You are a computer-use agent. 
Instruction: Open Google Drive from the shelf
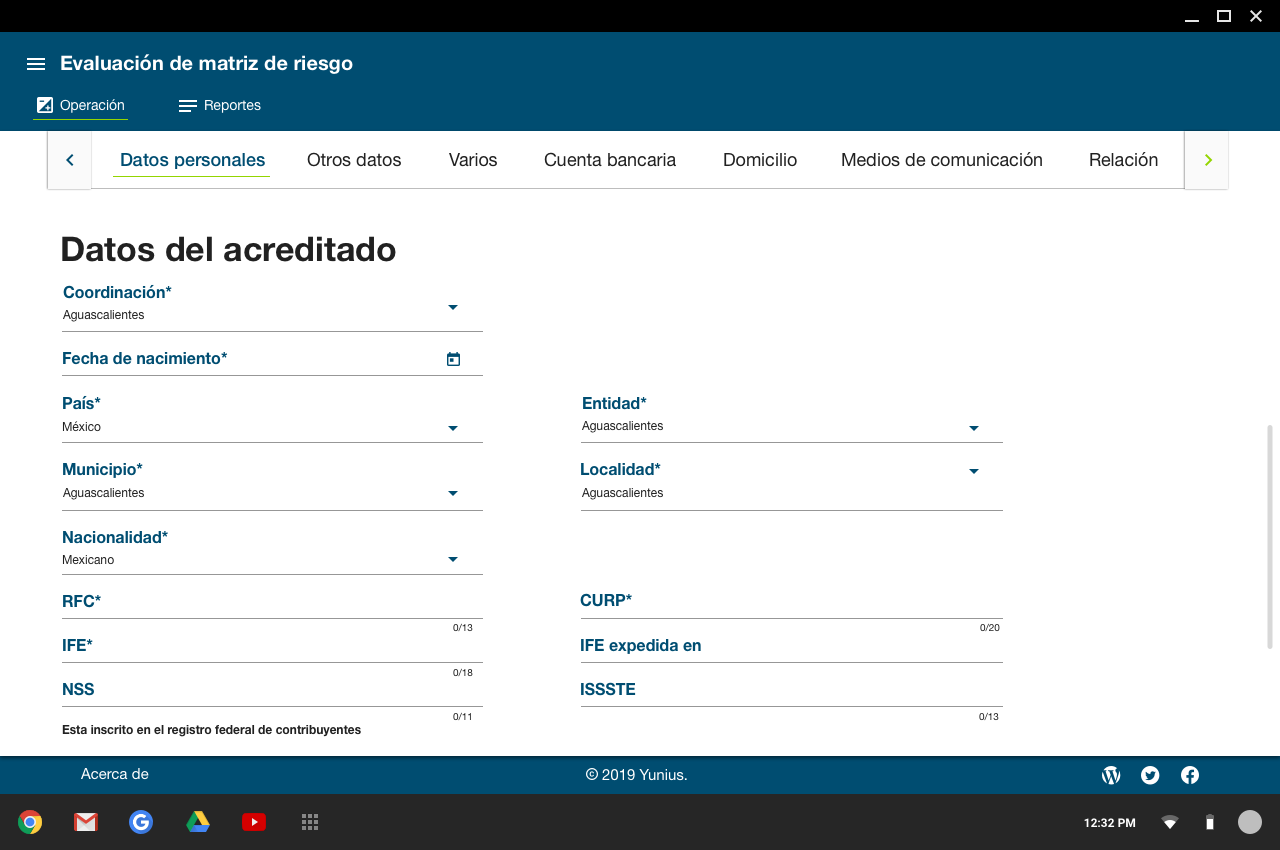[x=198, y=822]
